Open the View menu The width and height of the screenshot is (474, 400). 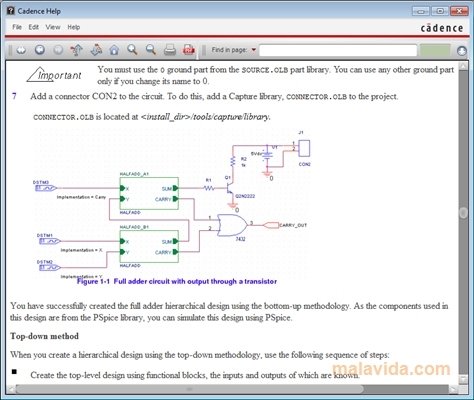pos(53,27)
